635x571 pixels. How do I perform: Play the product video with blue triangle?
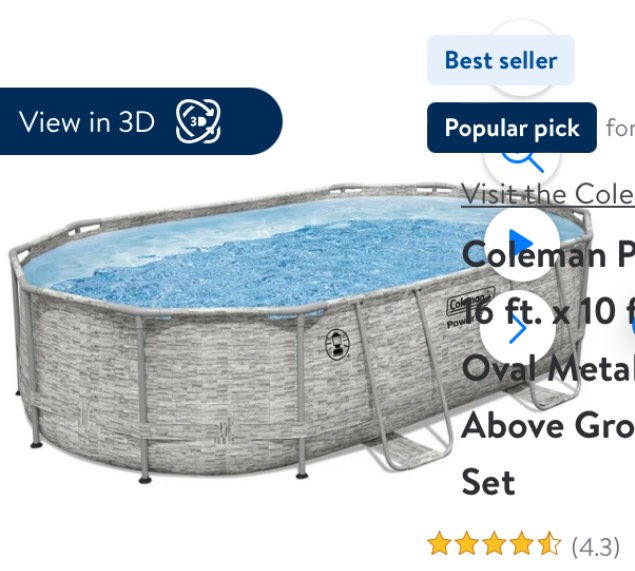tap(521, 243)
